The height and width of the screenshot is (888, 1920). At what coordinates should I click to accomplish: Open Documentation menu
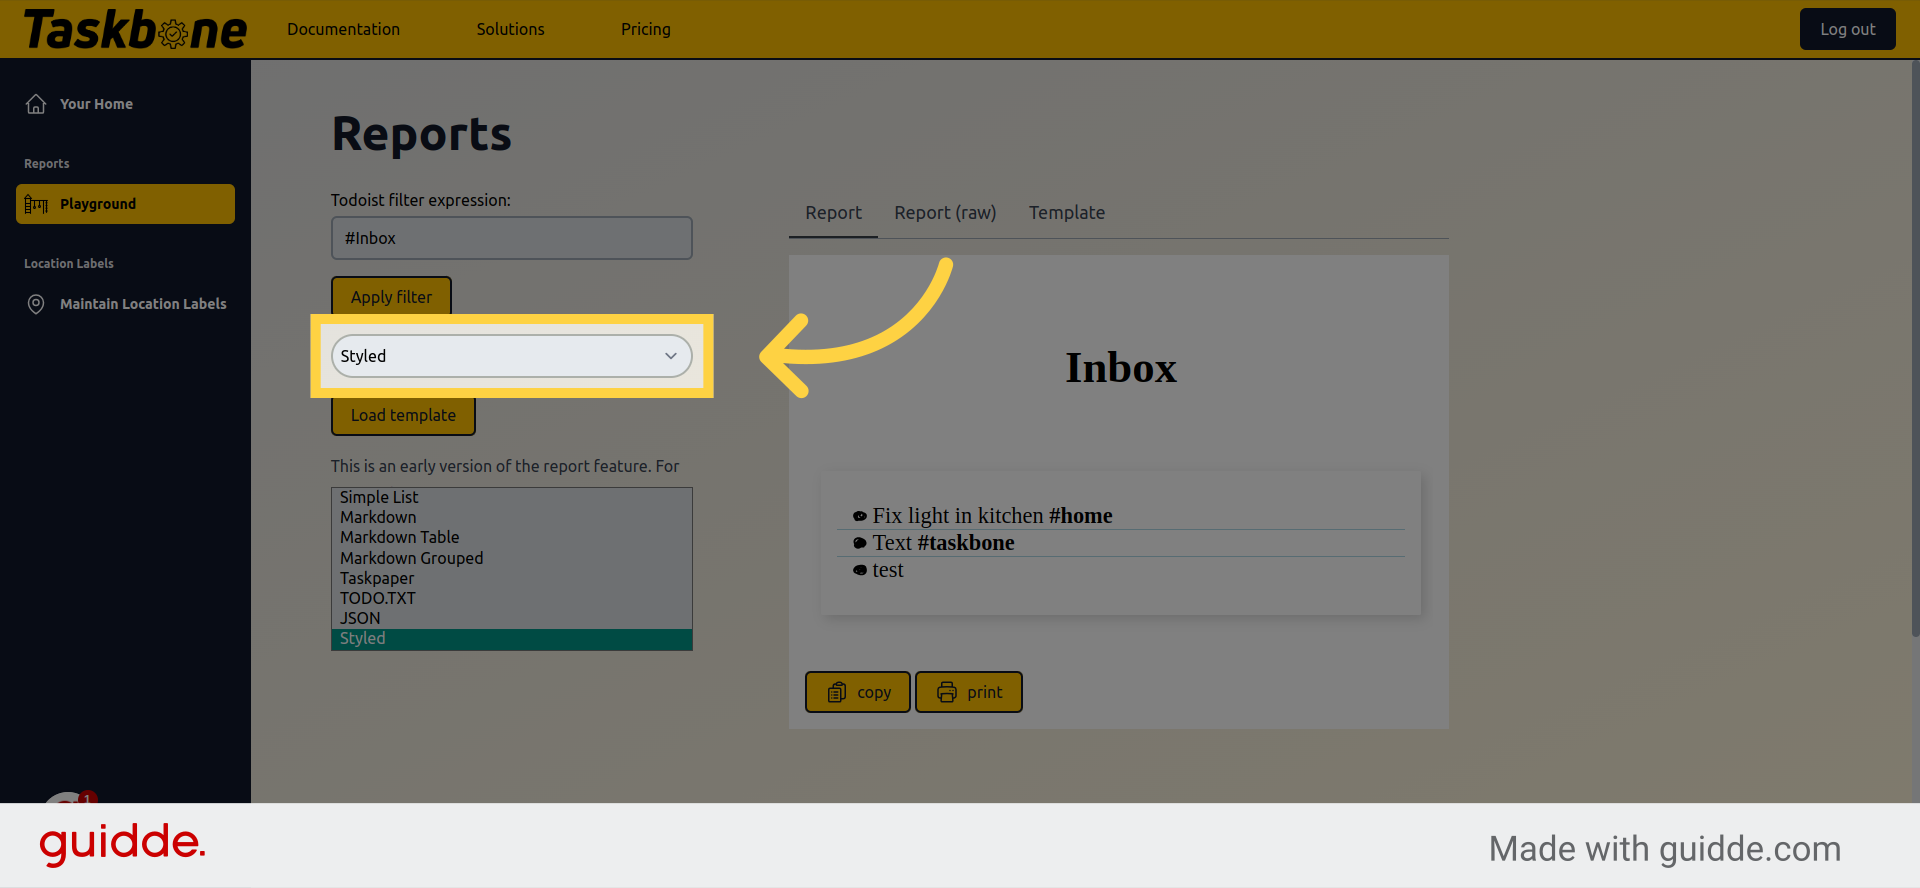343,29
